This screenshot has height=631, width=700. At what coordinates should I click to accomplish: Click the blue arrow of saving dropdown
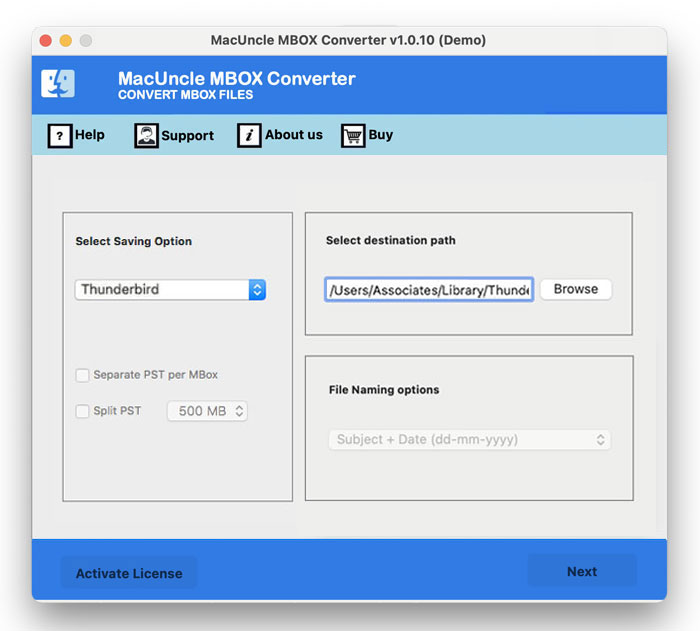pos(257,290)
